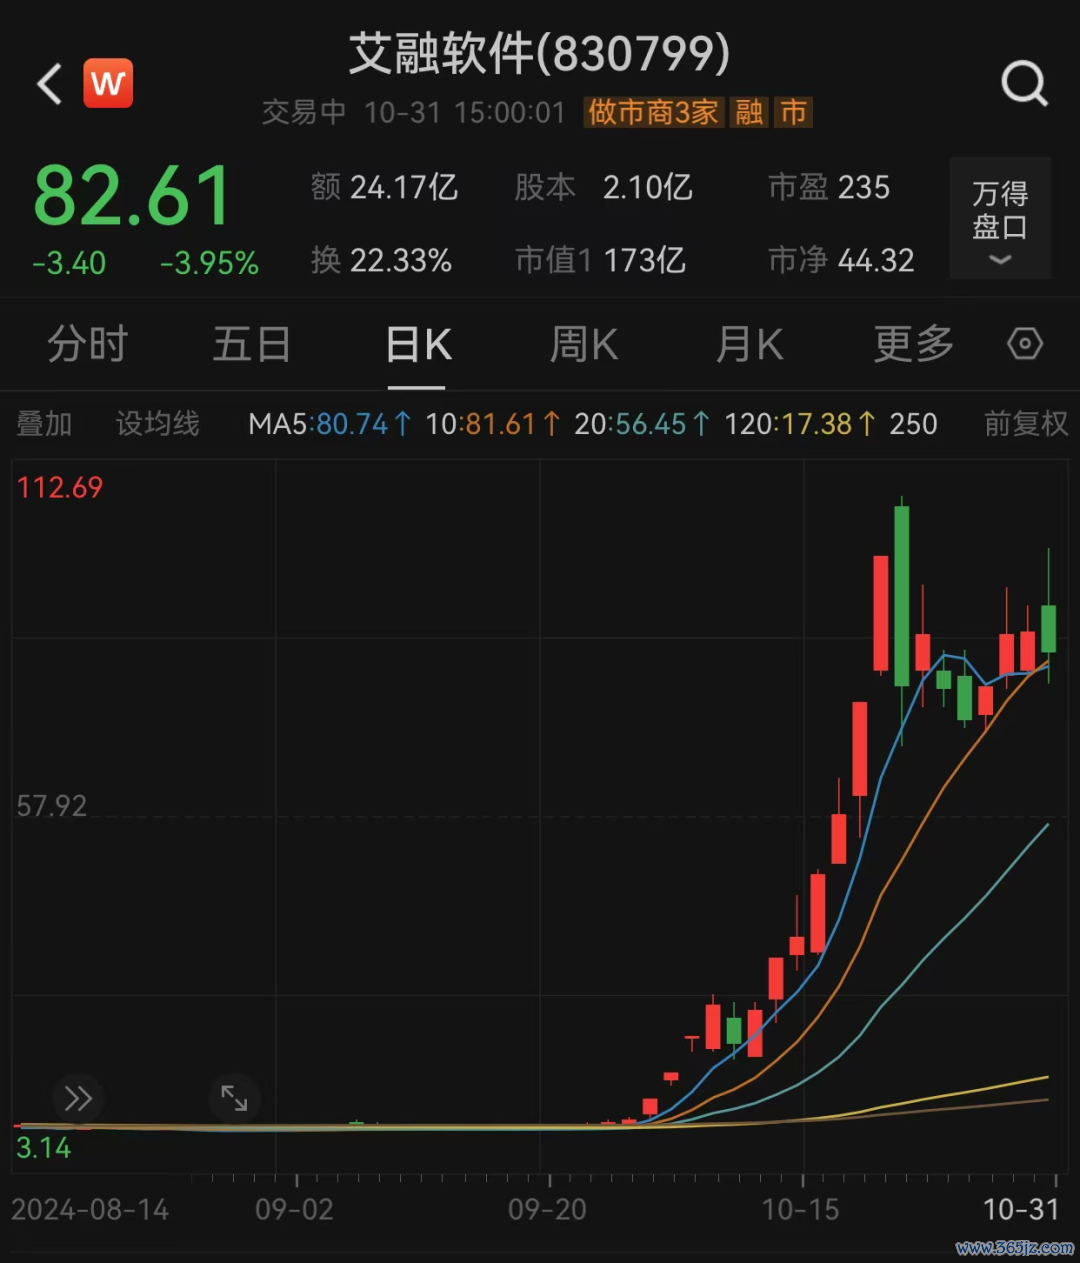Screen dimensions: 1080x1263
Task: Expand chart to fullscreen icon
Action: click(234, 1099)
